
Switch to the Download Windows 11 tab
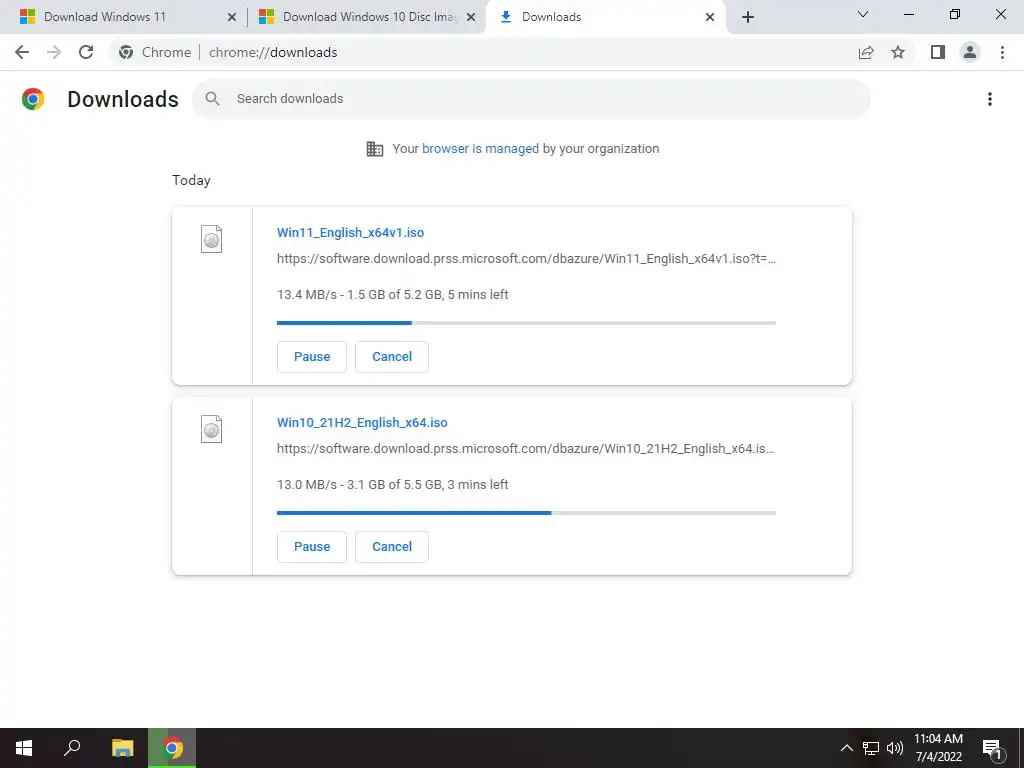tap(127, 17)
